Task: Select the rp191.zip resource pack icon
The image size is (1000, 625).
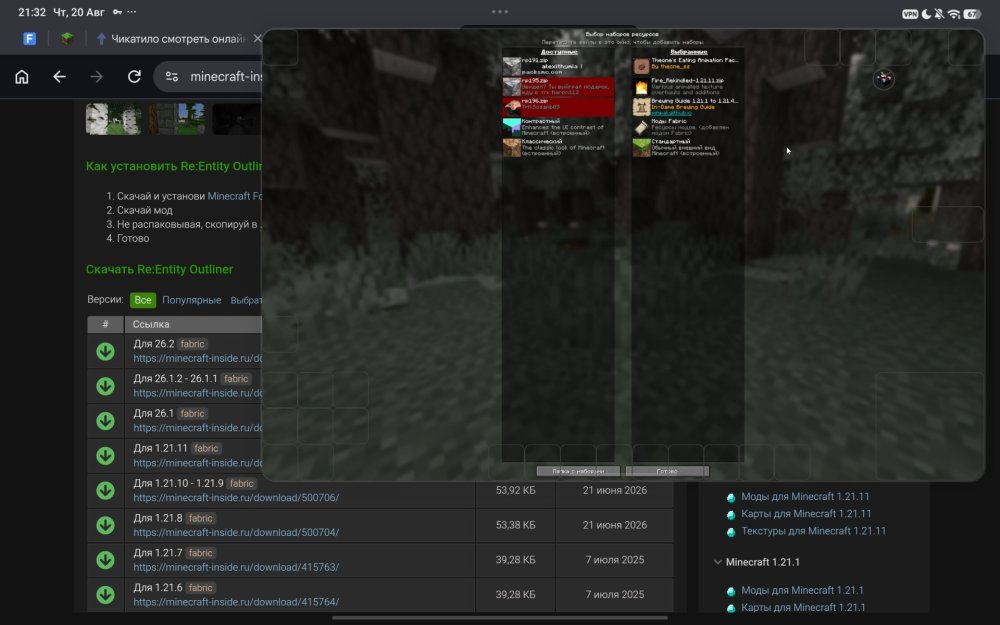Action: (511, 66)
